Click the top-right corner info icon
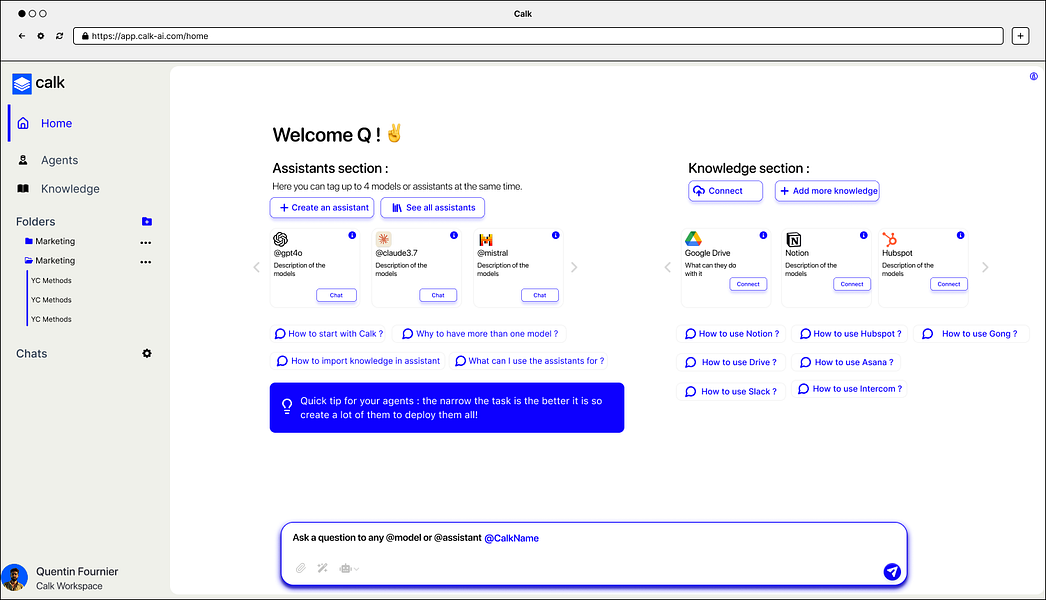The image size is (1046, 600). 1034,76
